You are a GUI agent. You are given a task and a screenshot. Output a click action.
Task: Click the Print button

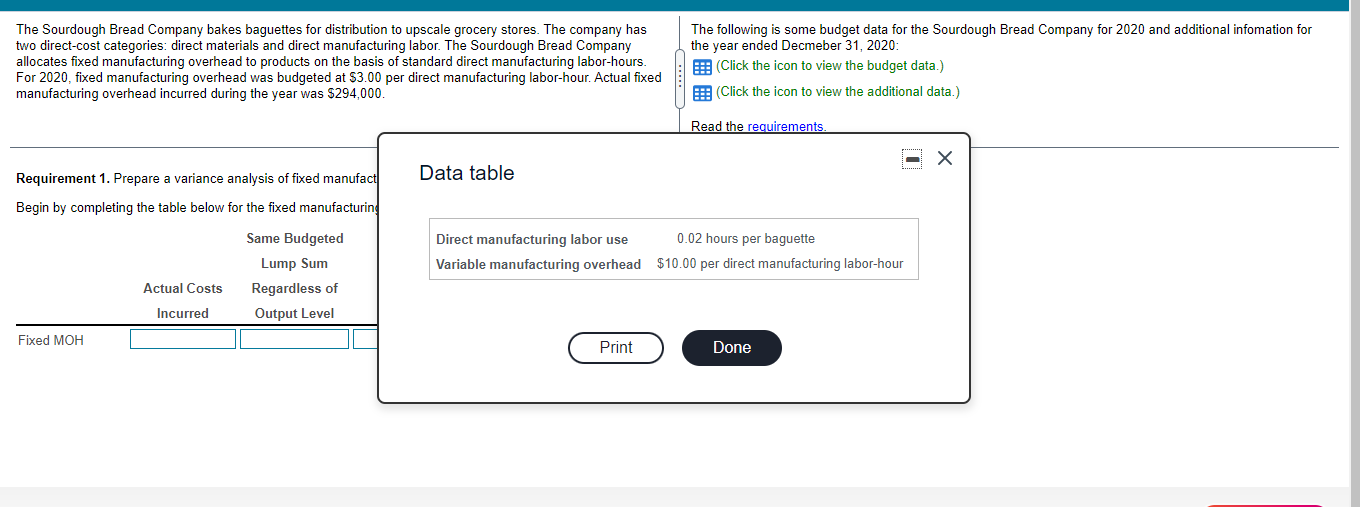pyautogui.click(x=616, y=348)
